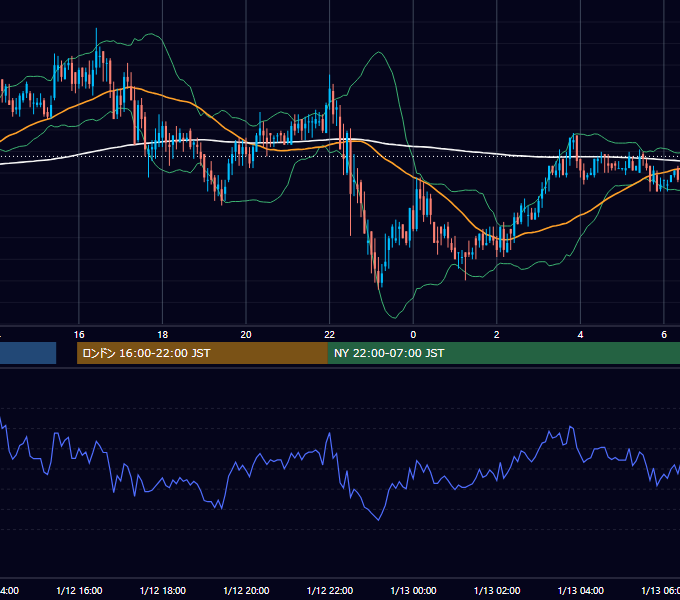Click the 18 hour axis label

coord(163,335)
